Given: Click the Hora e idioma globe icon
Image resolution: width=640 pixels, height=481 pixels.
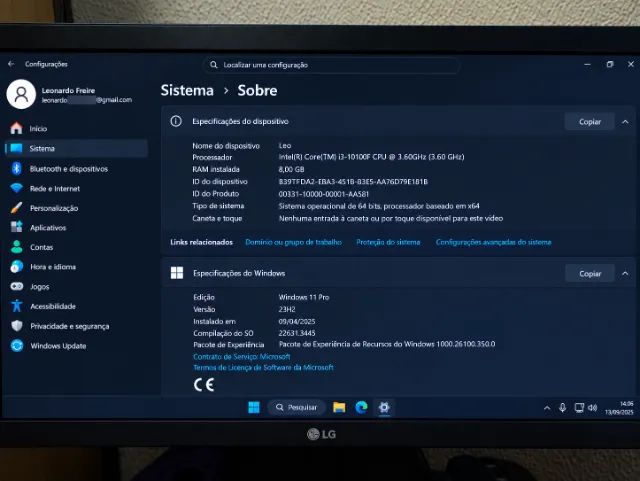Looking at the screenshot, I should [17, 267].
